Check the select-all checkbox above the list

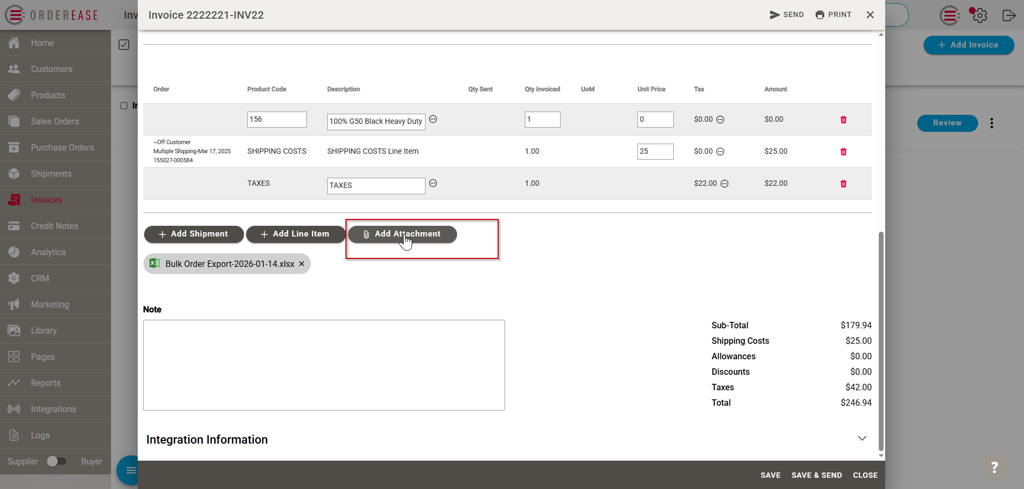pyautogui.click(x=124, y=45)
